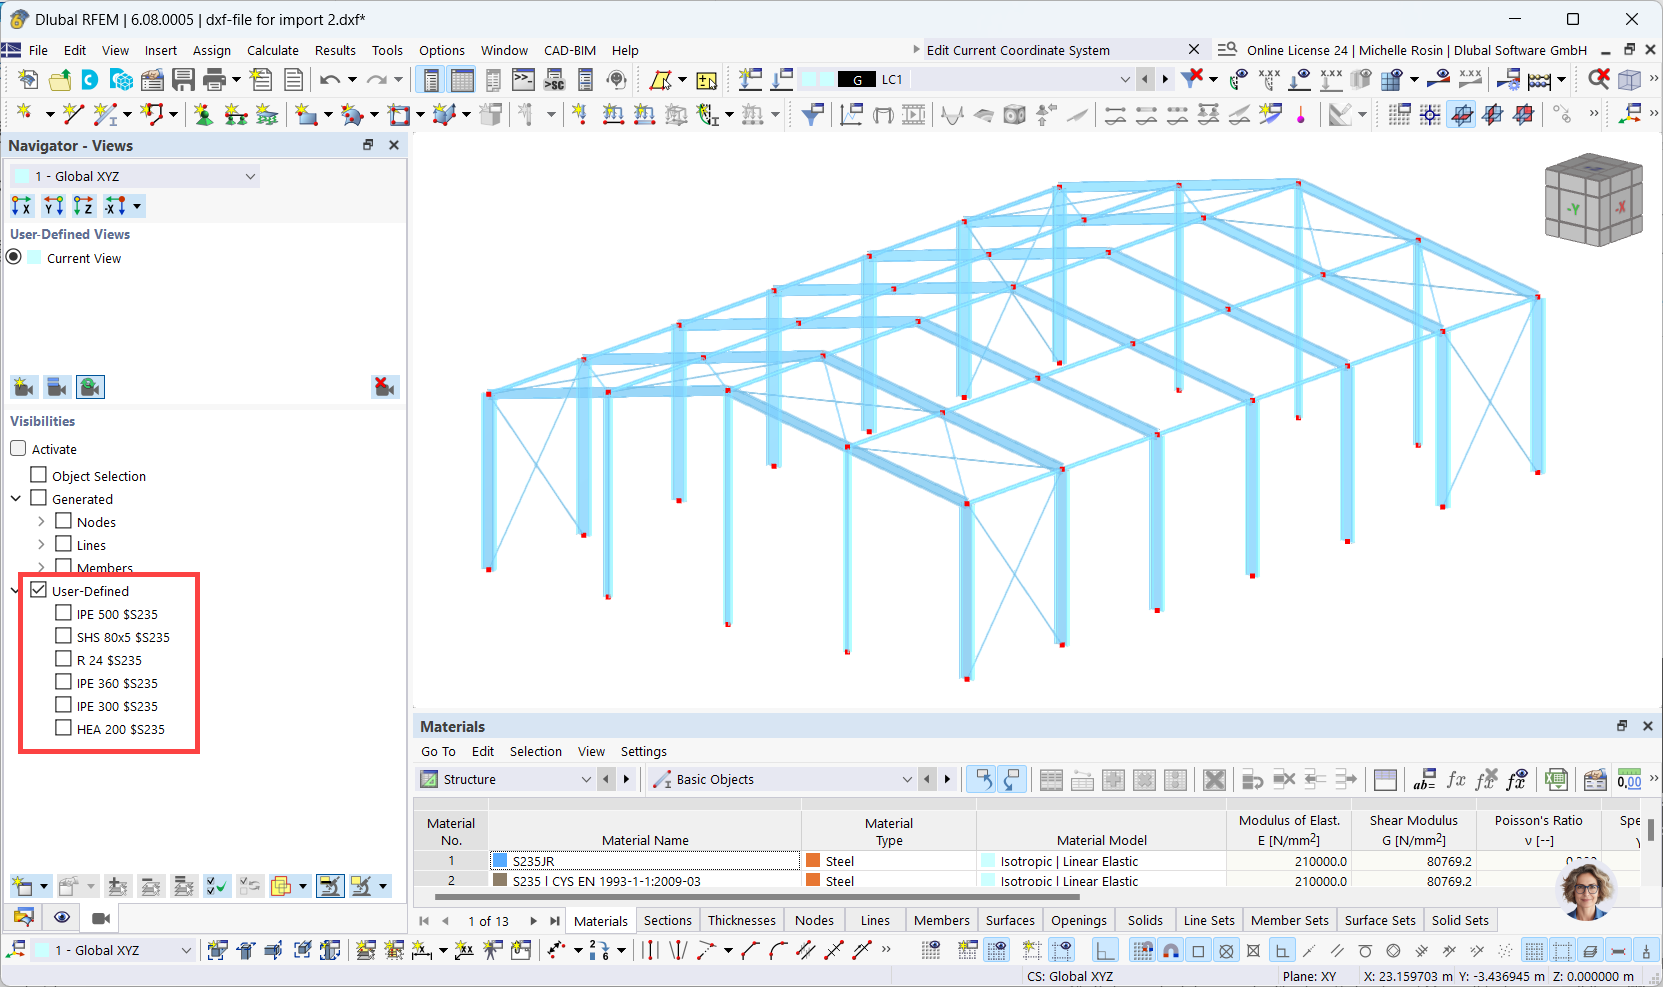Collapse the Generated tree node
This screenshot has height=987, width=1663.
(x=16, y=498)
